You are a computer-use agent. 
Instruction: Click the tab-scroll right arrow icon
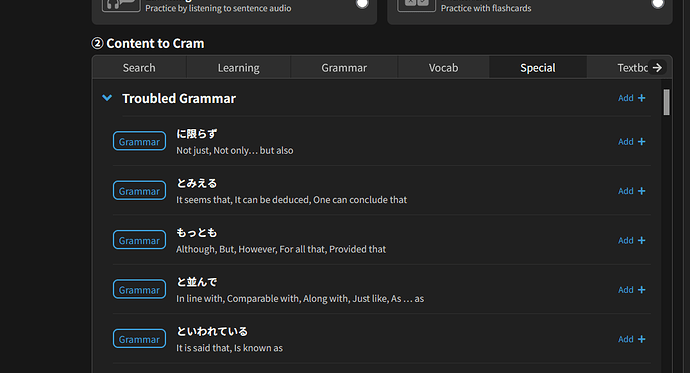tap(657, 67)
